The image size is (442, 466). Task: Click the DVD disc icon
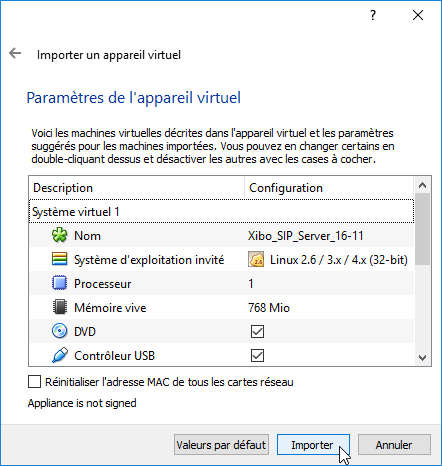(60, 331)
